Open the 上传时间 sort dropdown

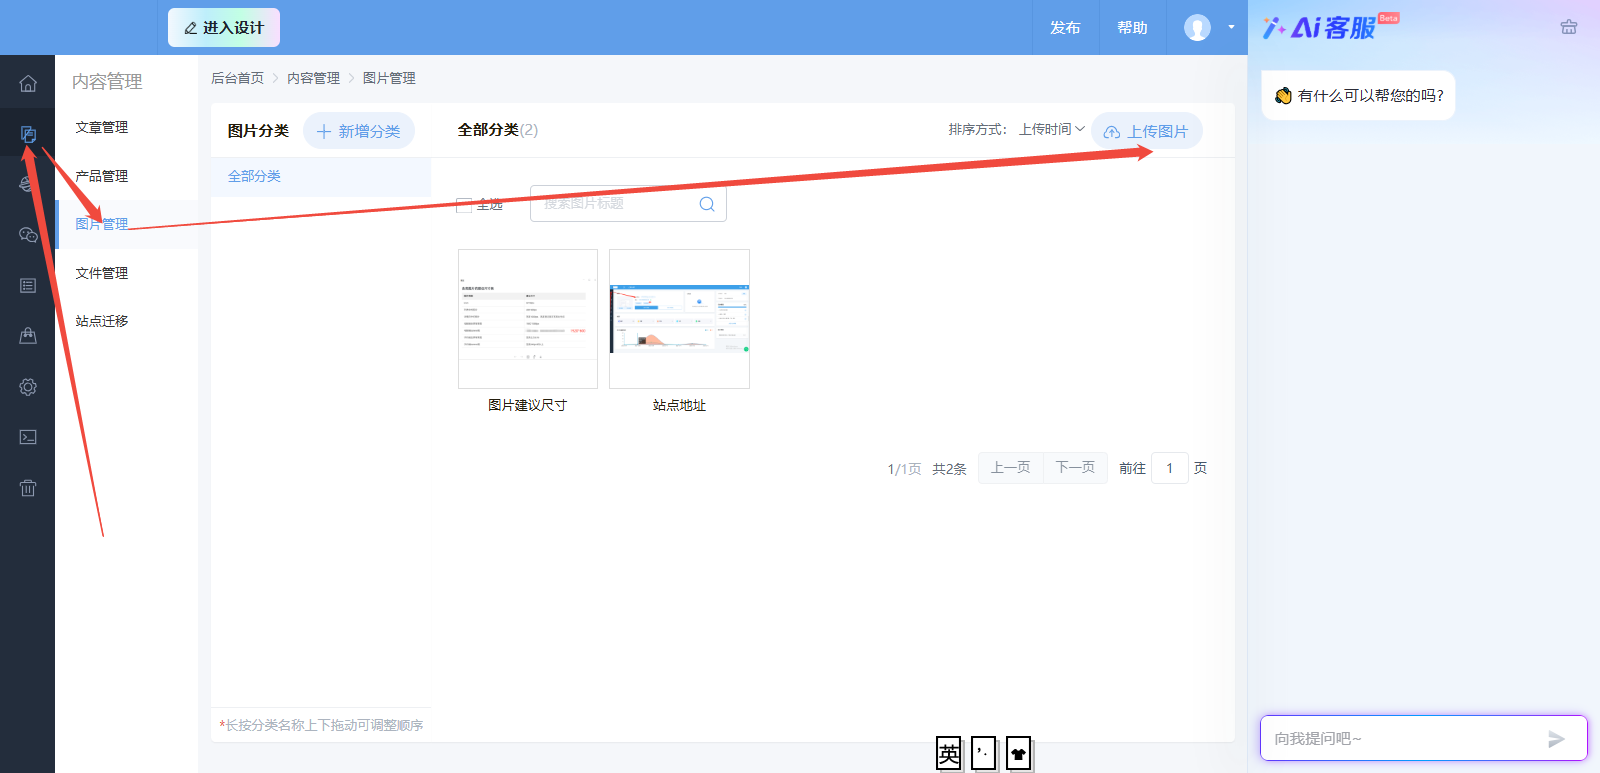click(x=1052, y=129)
